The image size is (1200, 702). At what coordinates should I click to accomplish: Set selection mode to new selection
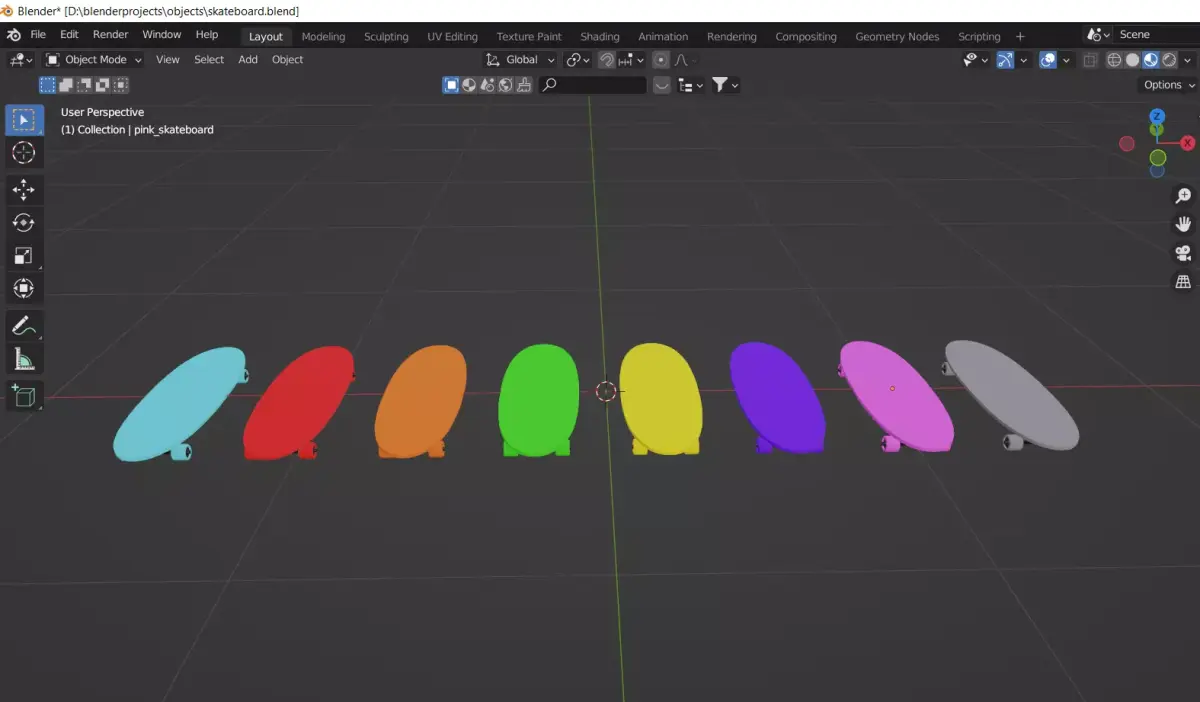point(47,86)
